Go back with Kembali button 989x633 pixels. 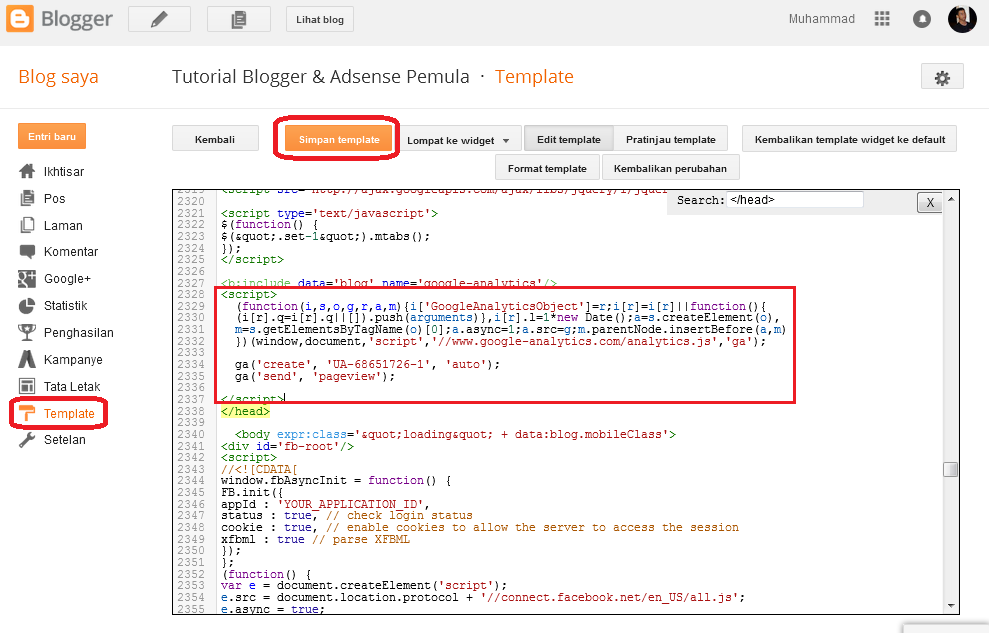click(215, 139)
